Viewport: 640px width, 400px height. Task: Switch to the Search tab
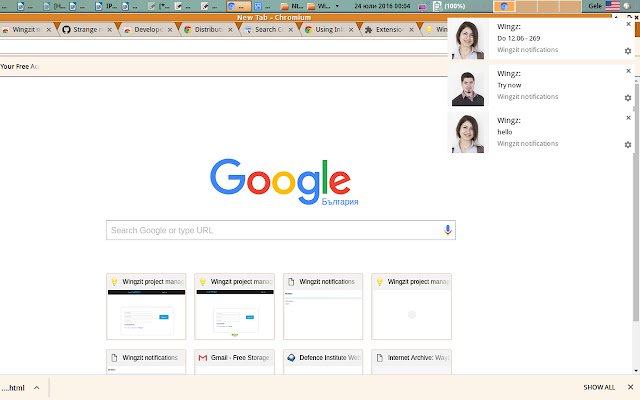pos(266,30)
